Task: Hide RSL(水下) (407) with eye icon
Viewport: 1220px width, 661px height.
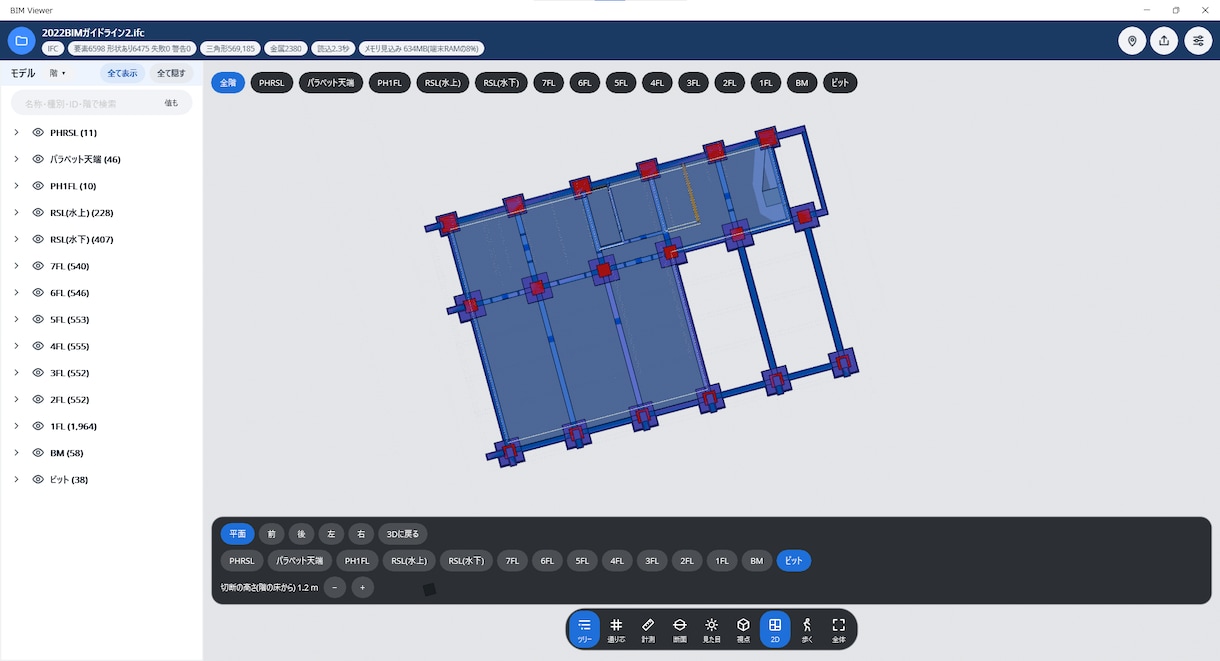Action: (38, 239)
